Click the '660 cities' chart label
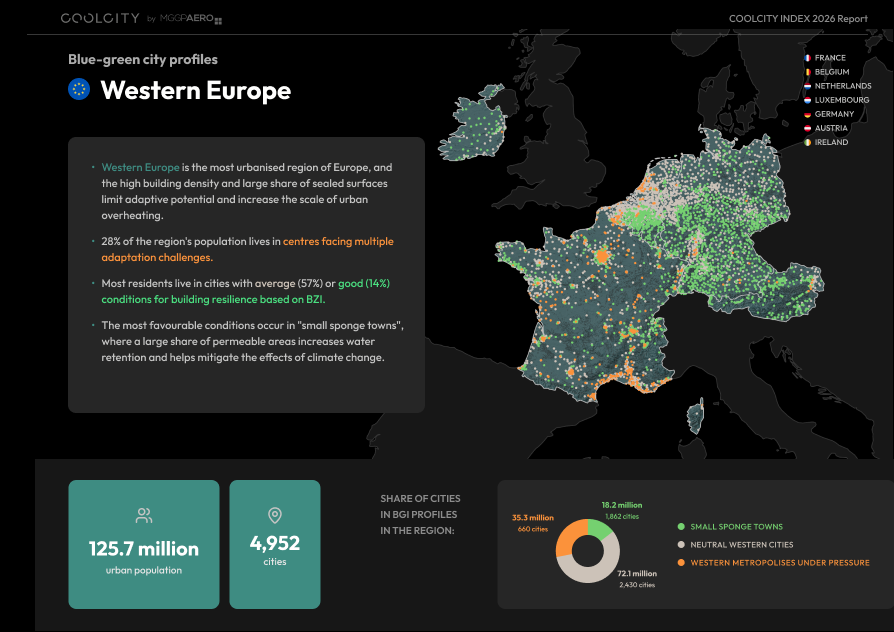 point(533,529)
